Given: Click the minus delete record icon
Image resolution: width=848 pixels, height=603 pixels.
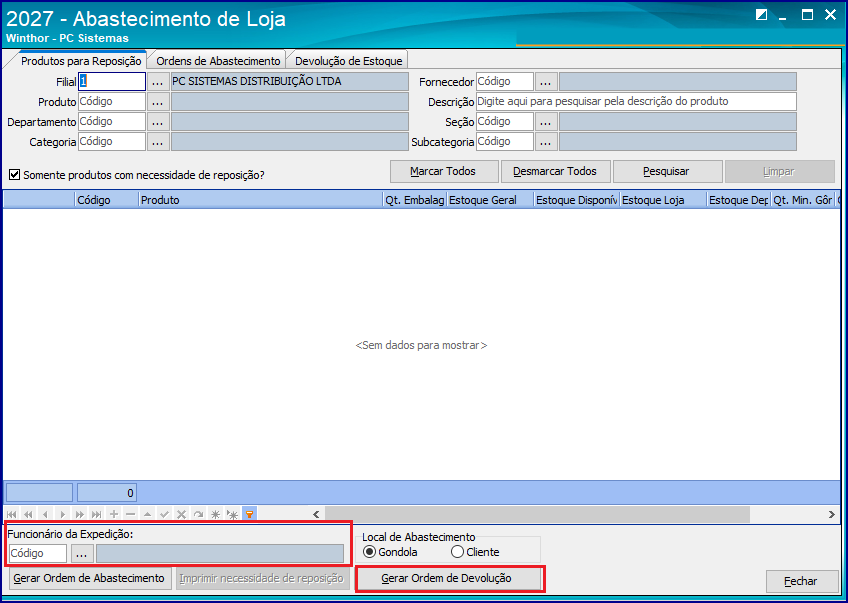Looking at the screenshot, I should (130, 514).
